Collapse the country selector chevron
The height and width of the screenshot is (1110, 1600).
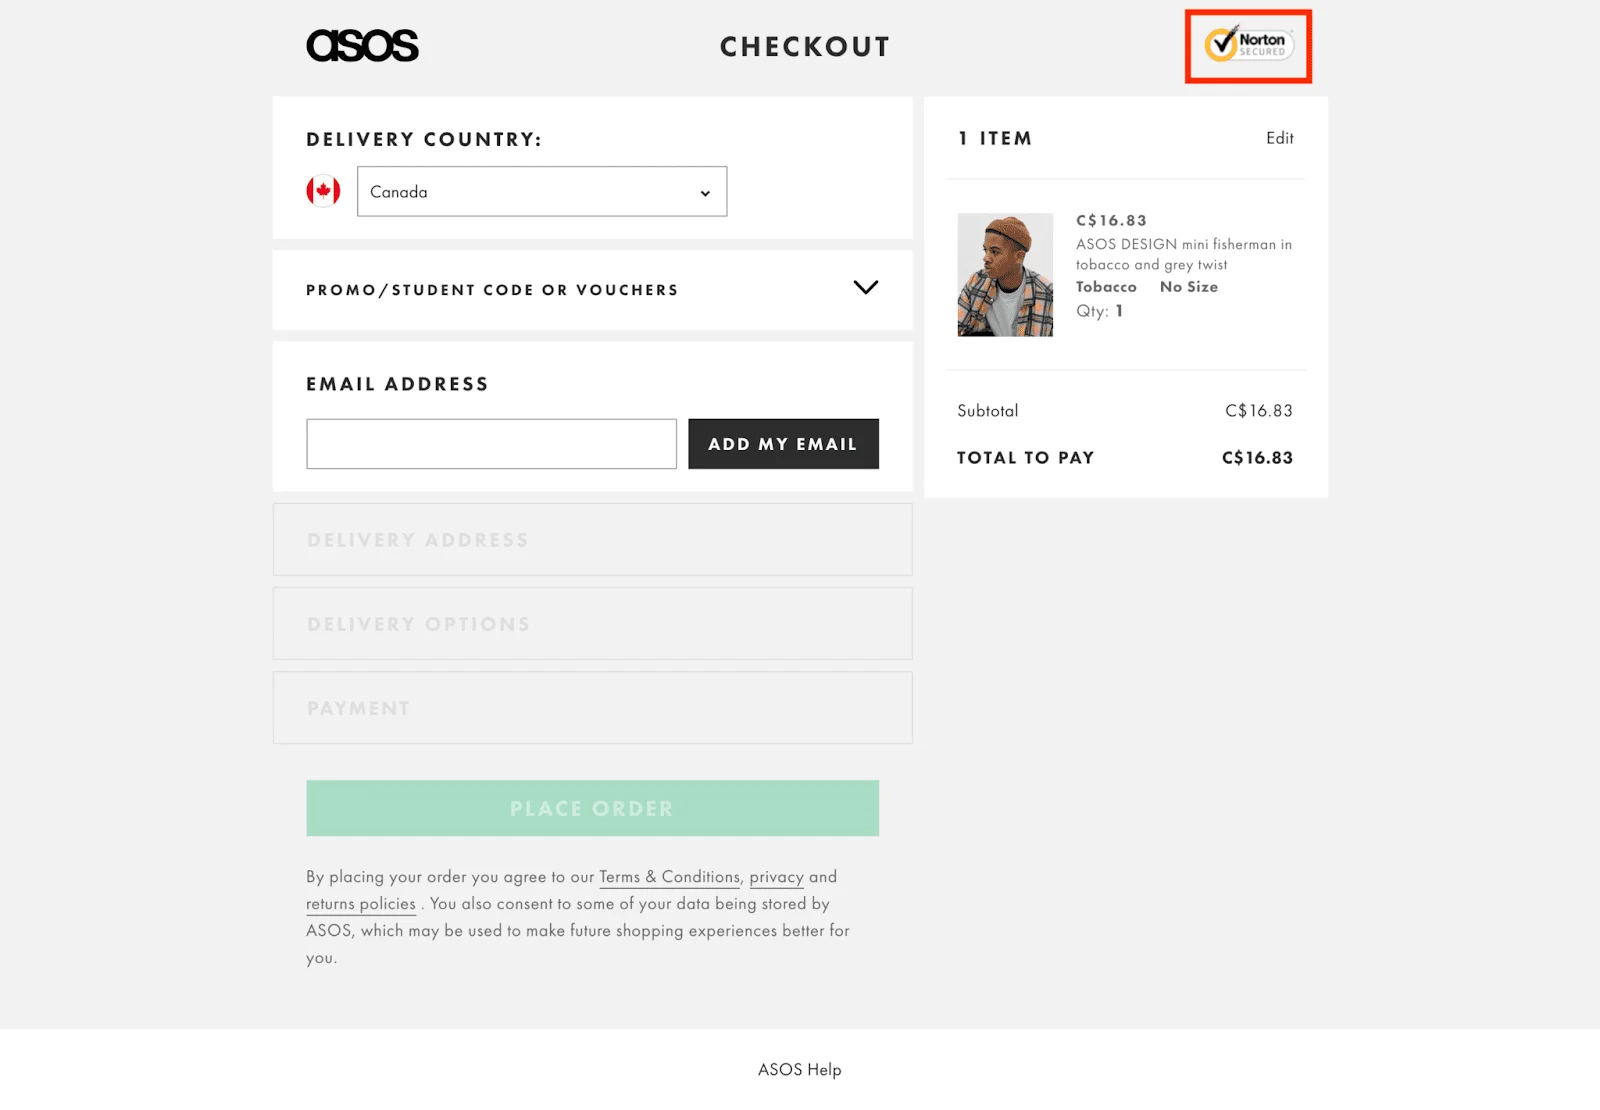tap(705, 191)
